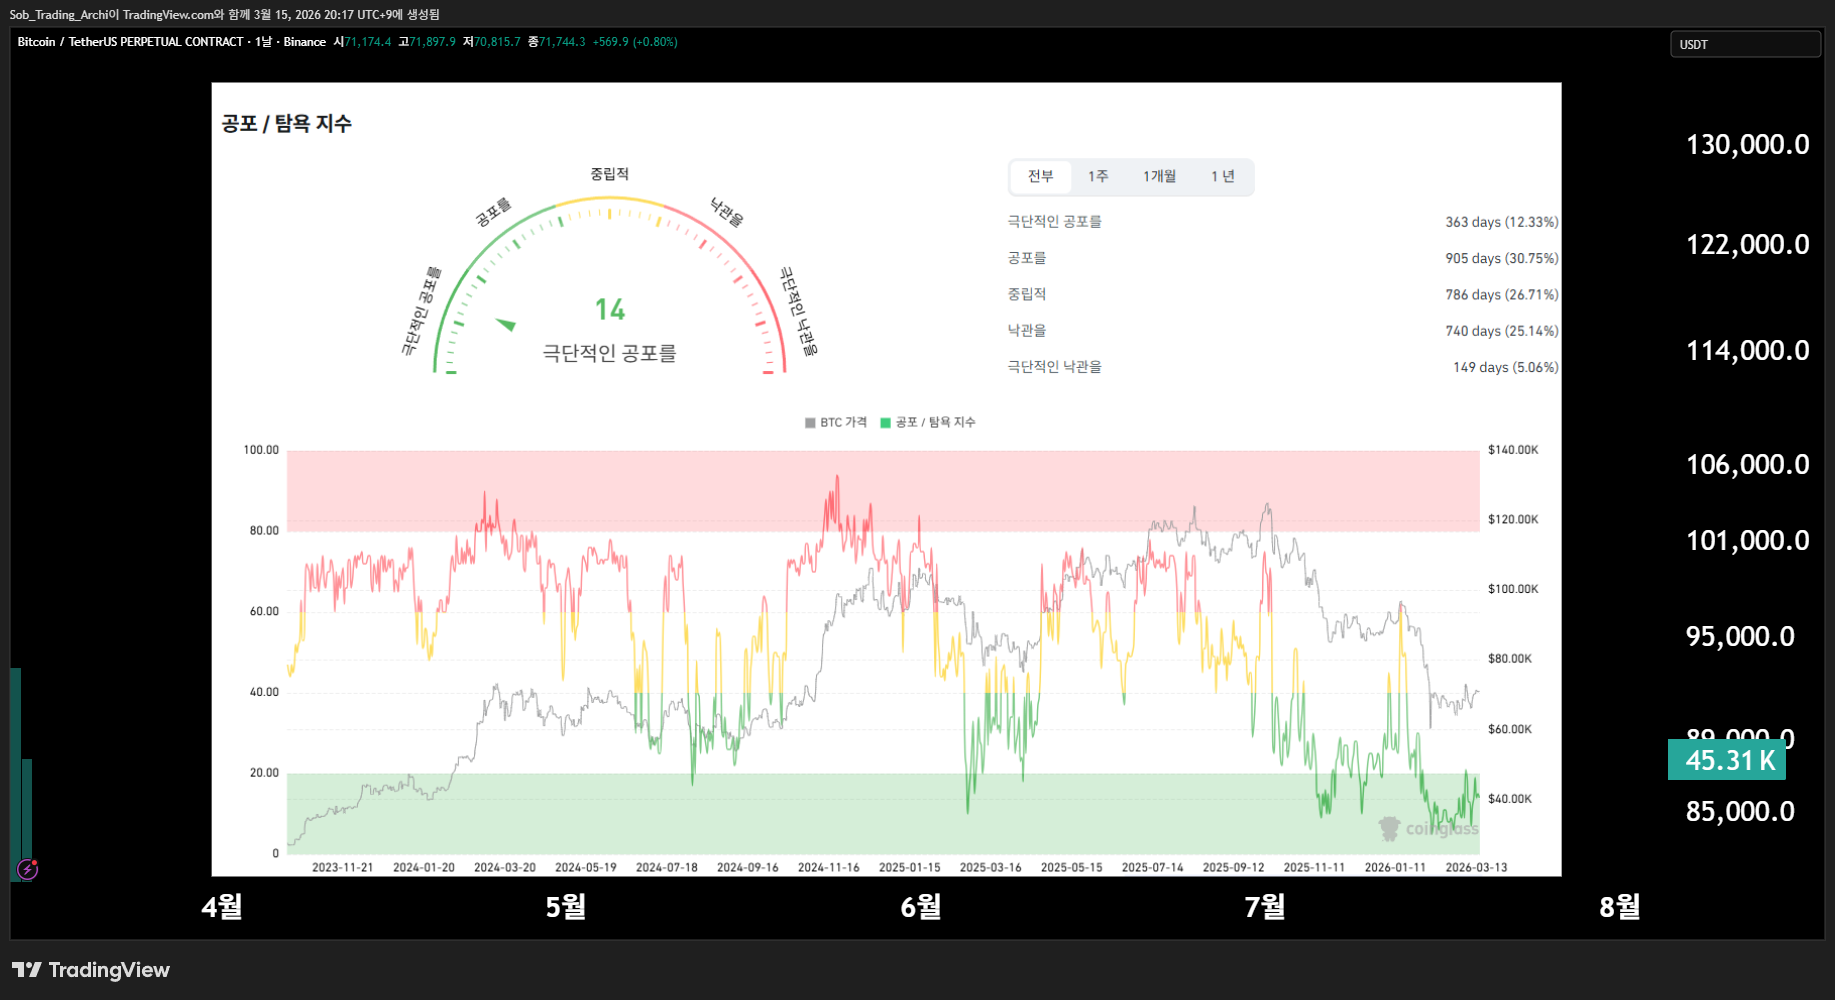Select the 786 days (26.71%) value

pyautogui.click(x=1501, y=295)
